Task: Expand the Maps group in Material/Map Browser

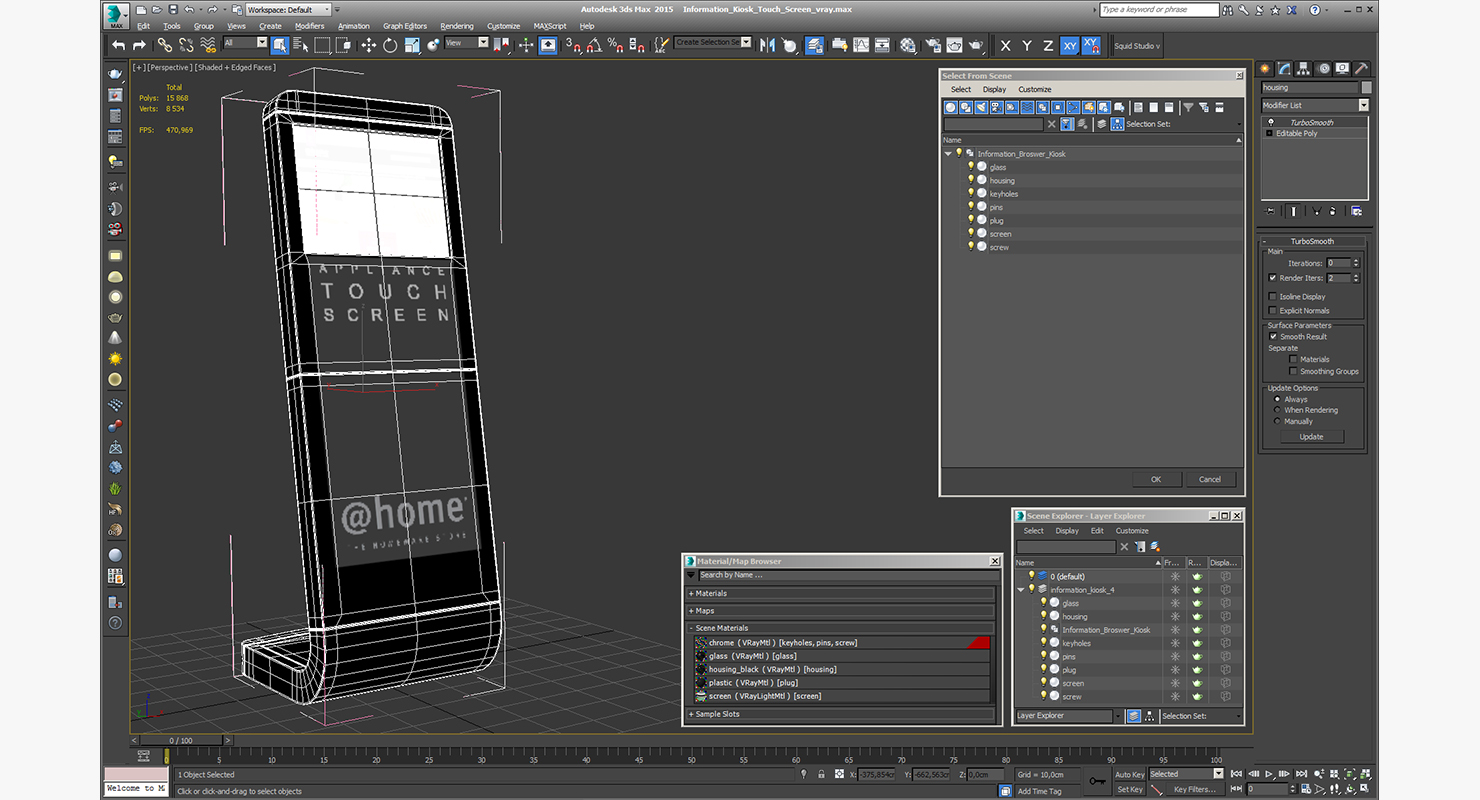Action: pyautogui.click(x=841, y=610)
